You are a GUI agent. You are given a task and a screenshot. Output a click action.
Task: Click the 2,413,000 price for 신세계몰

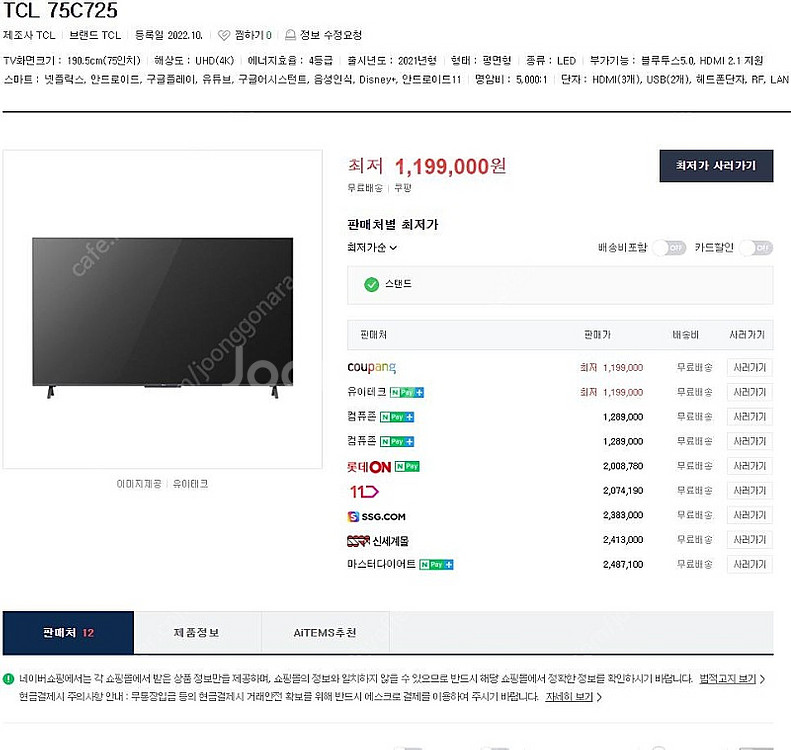[x=623, y=540]
